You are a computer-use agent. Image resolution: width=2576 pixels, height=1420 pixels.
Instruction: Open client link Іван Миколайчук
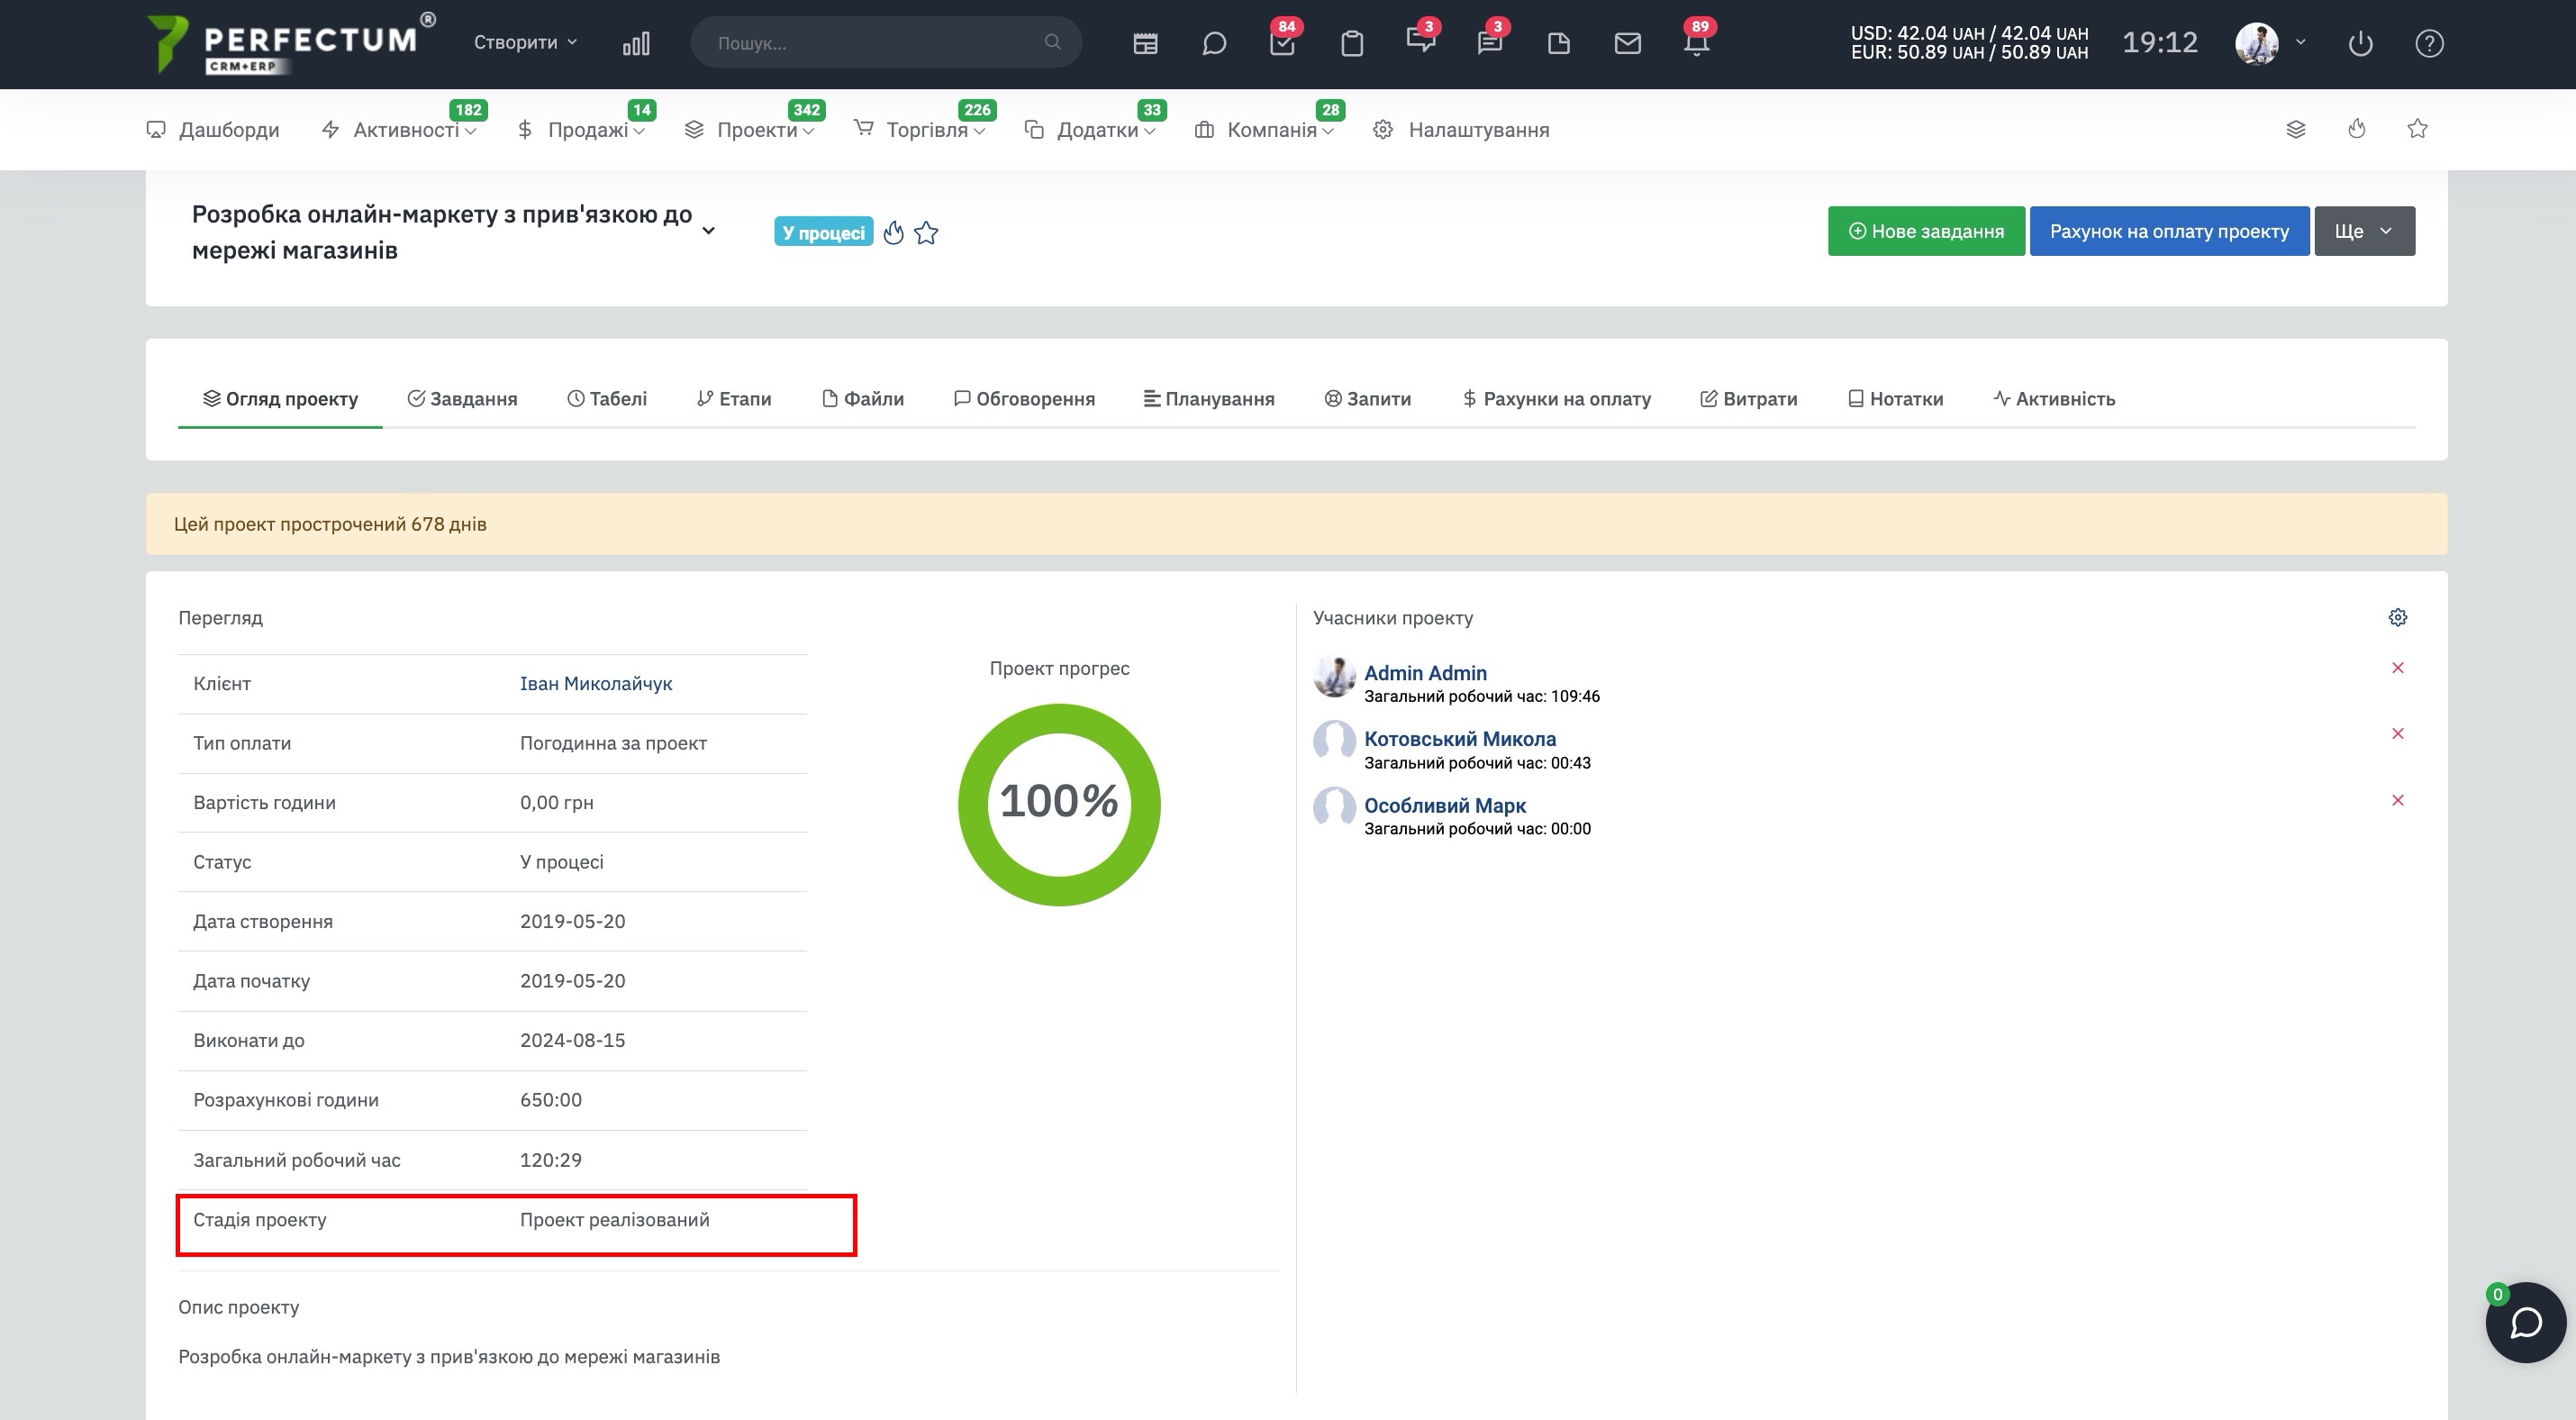pyautogui.click(x=596, y=684)
